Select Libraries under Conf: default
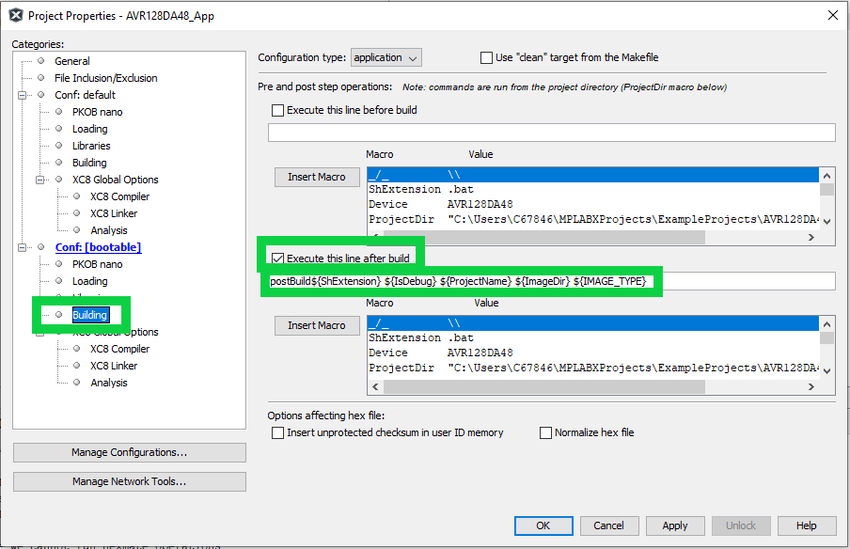The height and width of the screenshot is (549, 850). [92, 146]
